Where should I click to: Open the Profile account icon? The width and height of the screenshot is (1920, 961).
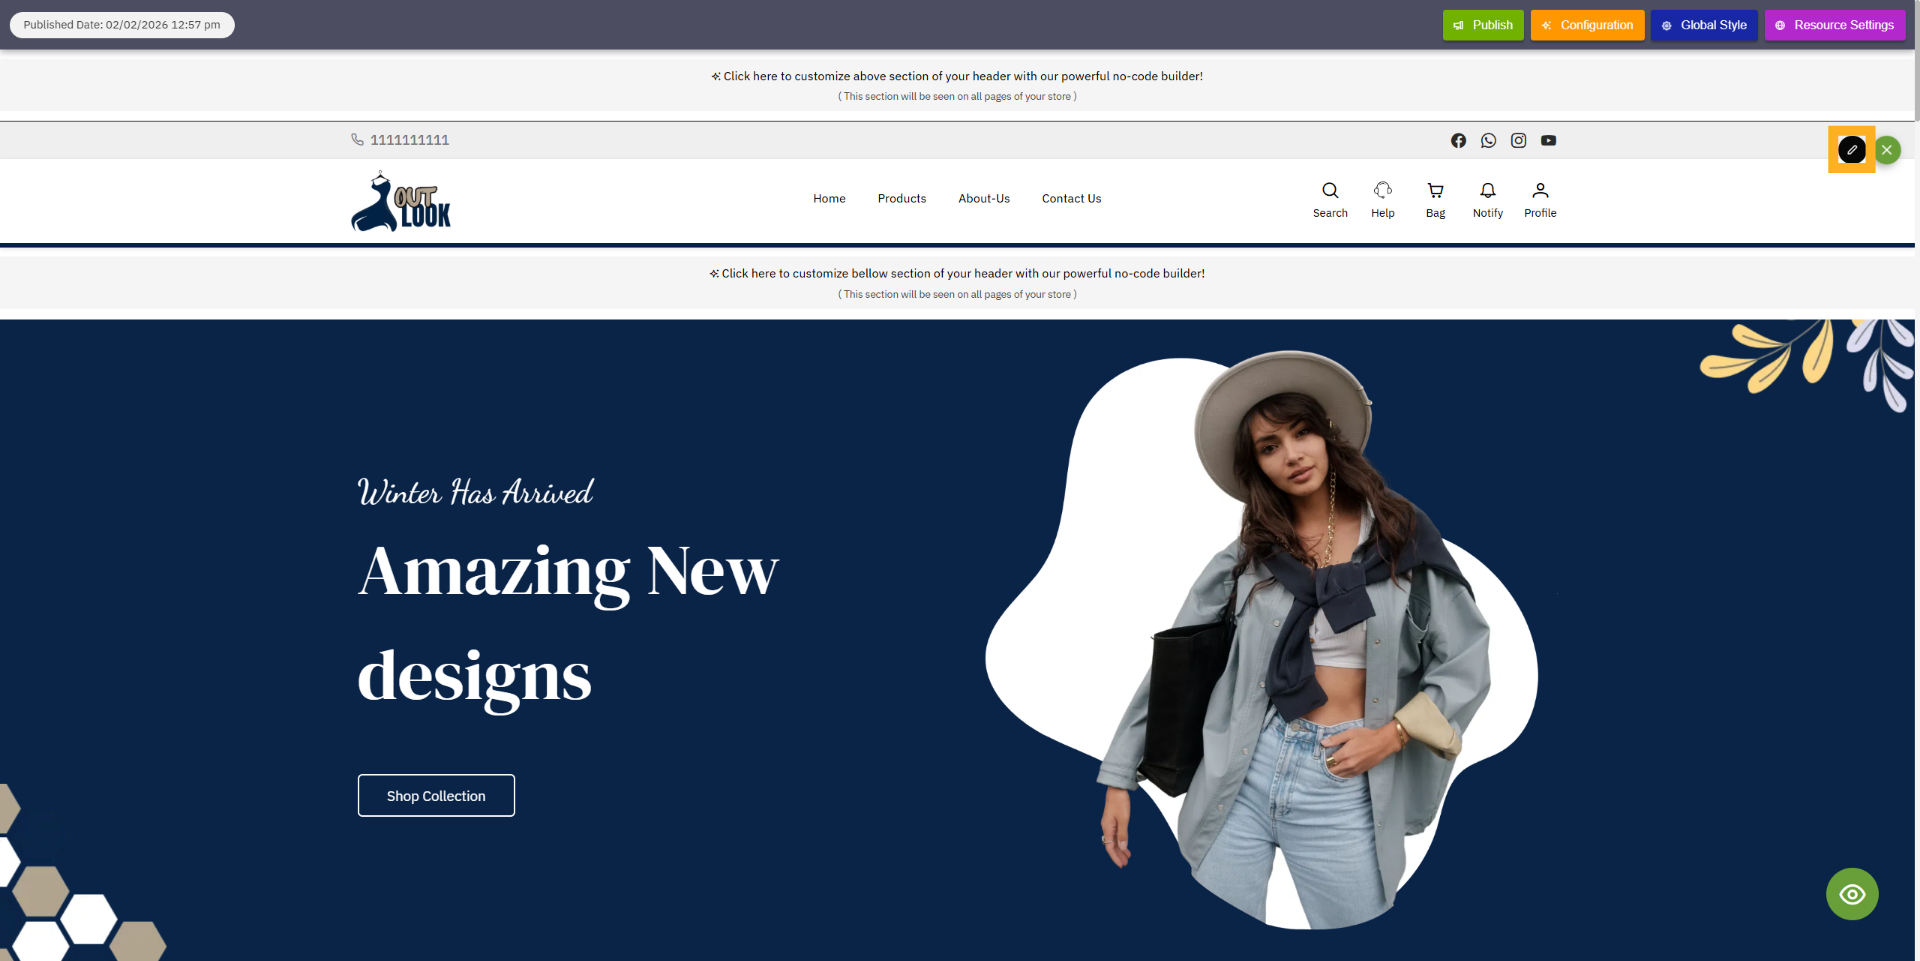[x=1540, y=190]
